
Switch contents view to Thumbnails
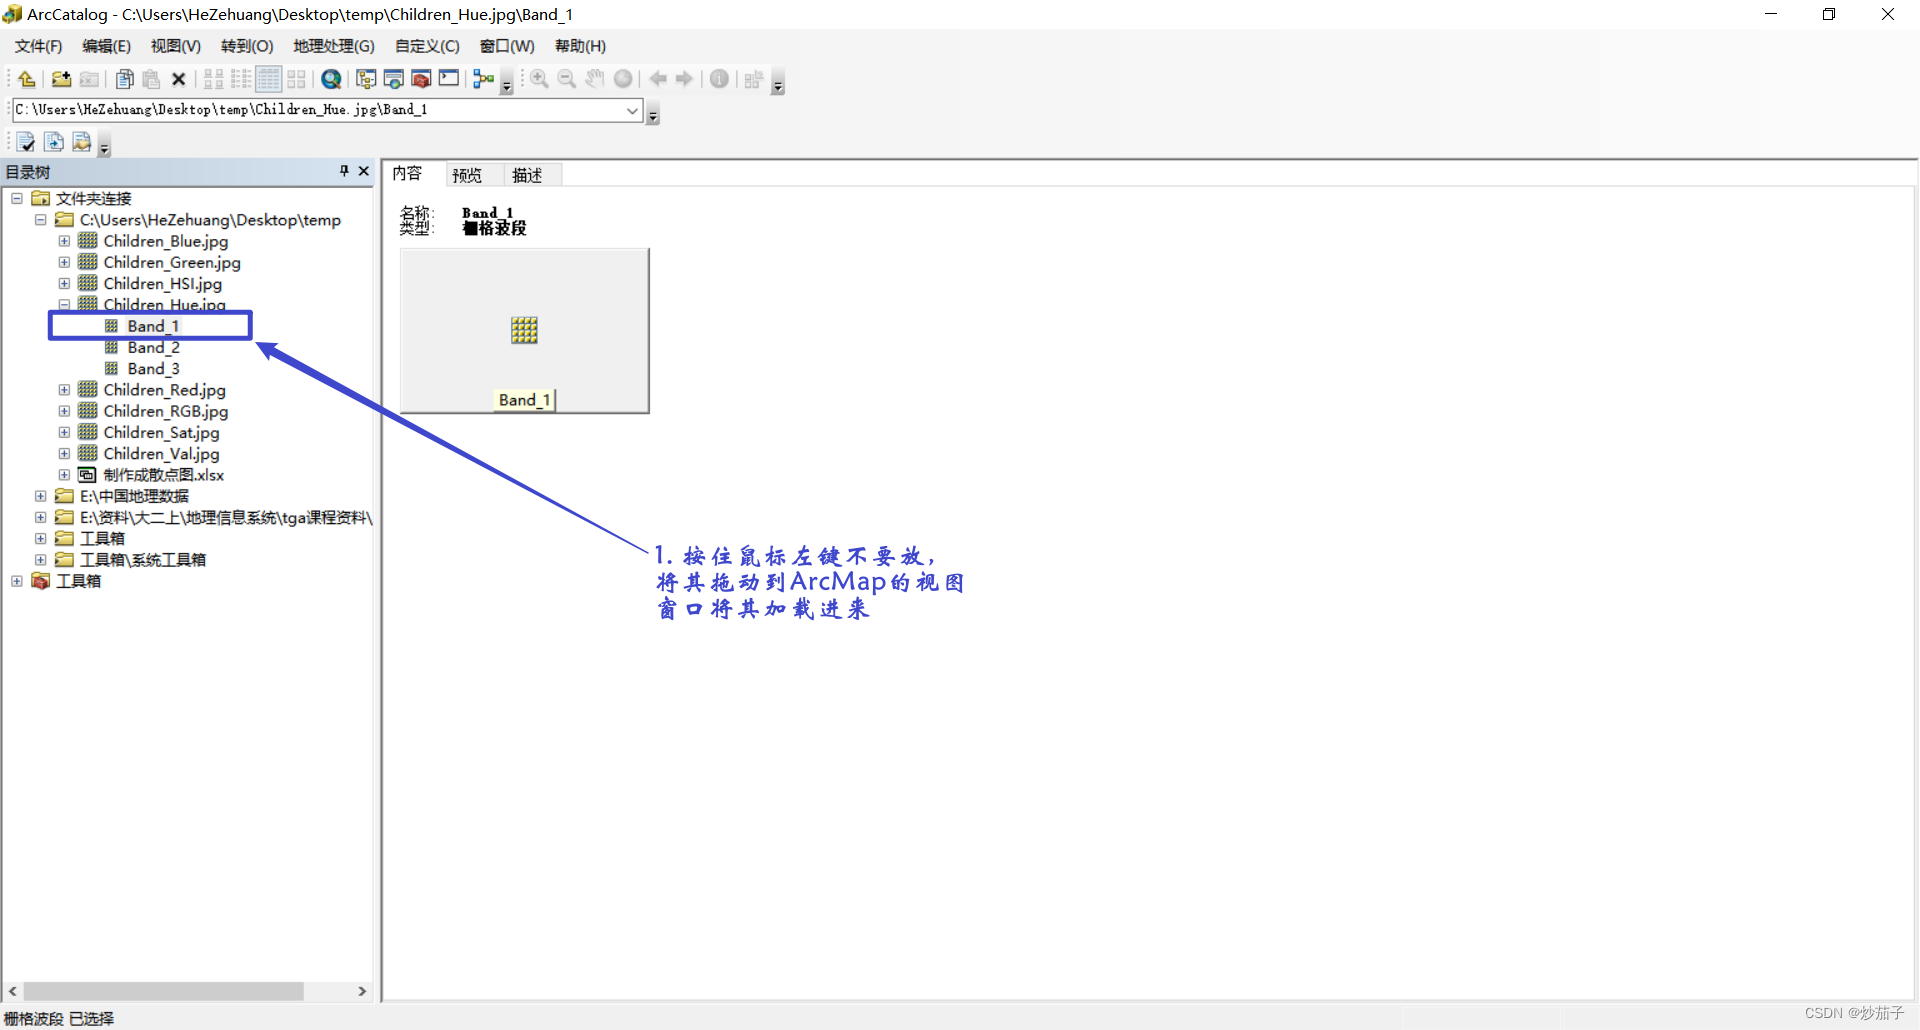[x=297, y=79]
